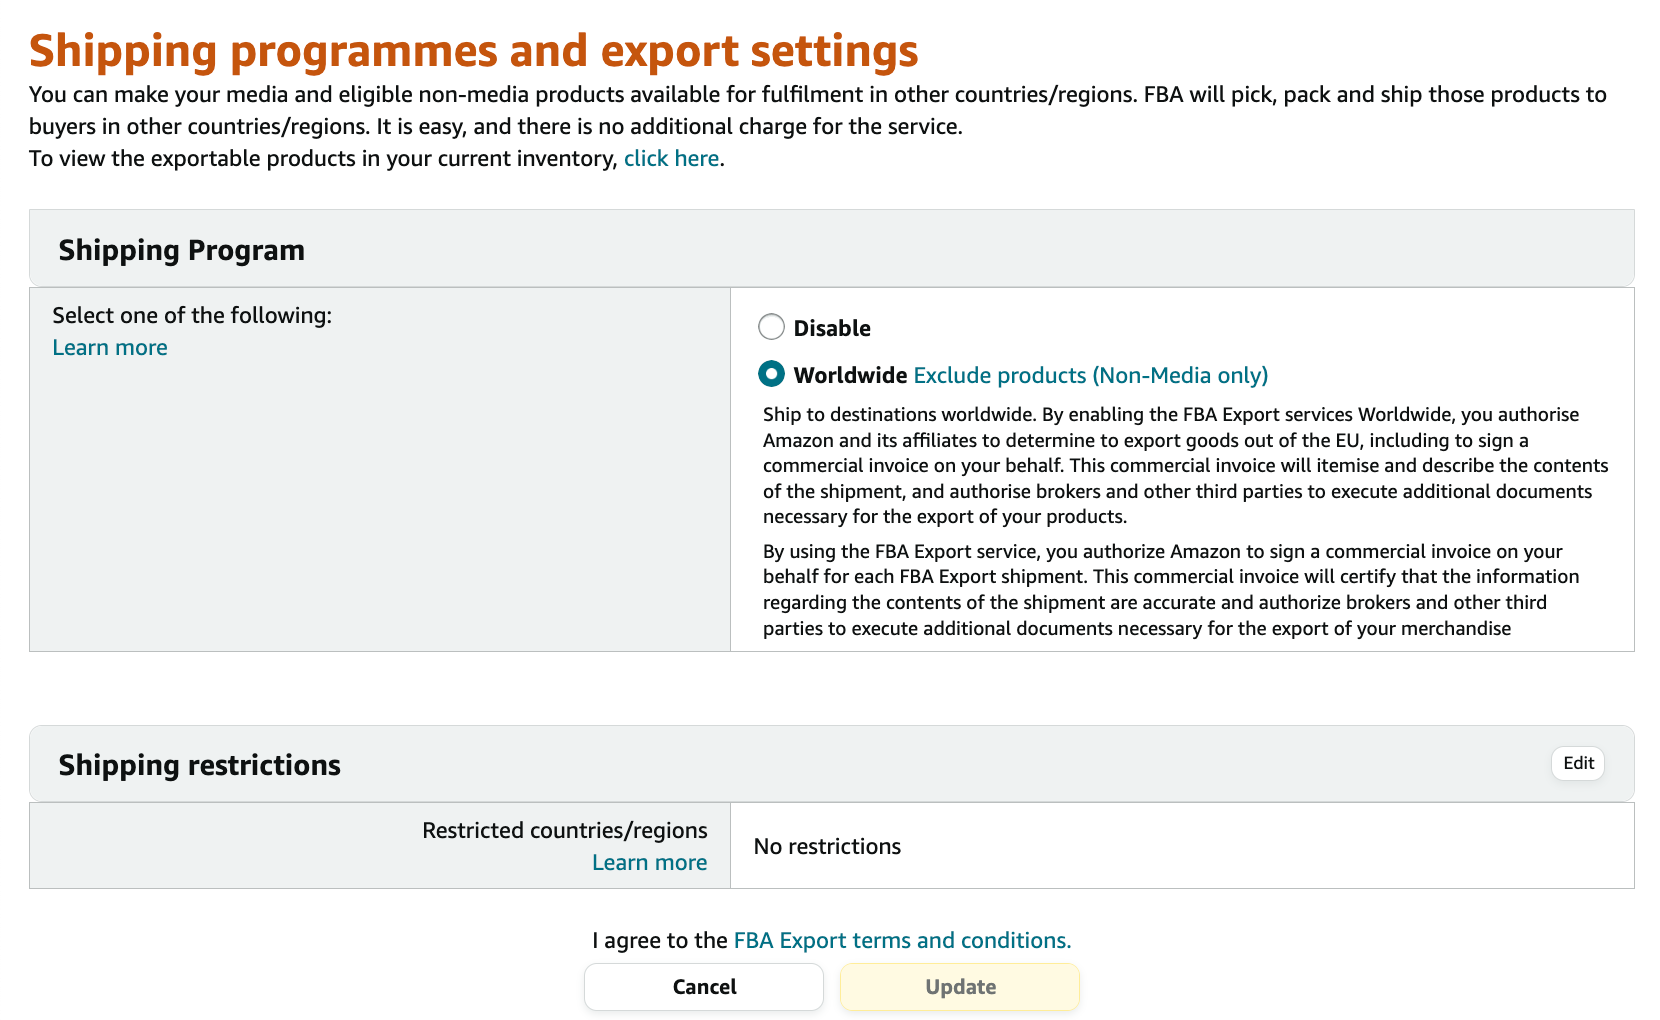
Task: Open Learn more under Restricted countries/regions
Action: (649, 862)
